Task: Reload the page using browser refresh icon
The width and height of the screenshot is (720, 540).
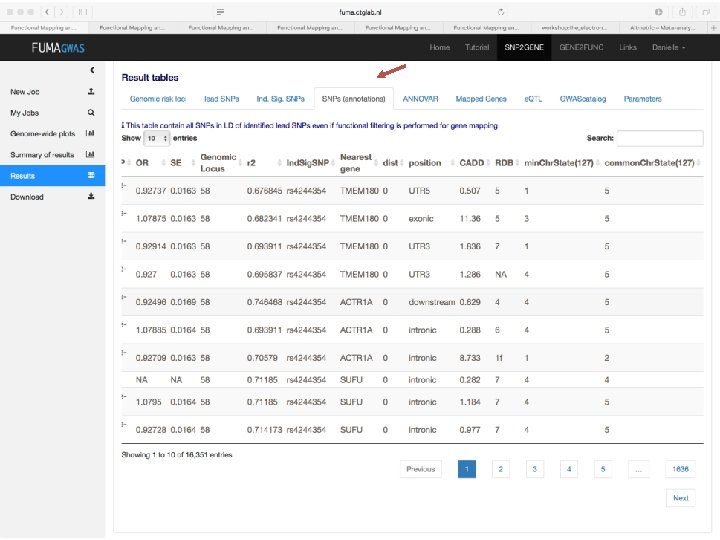Action: pyautogui.click(x=501, y=12)
